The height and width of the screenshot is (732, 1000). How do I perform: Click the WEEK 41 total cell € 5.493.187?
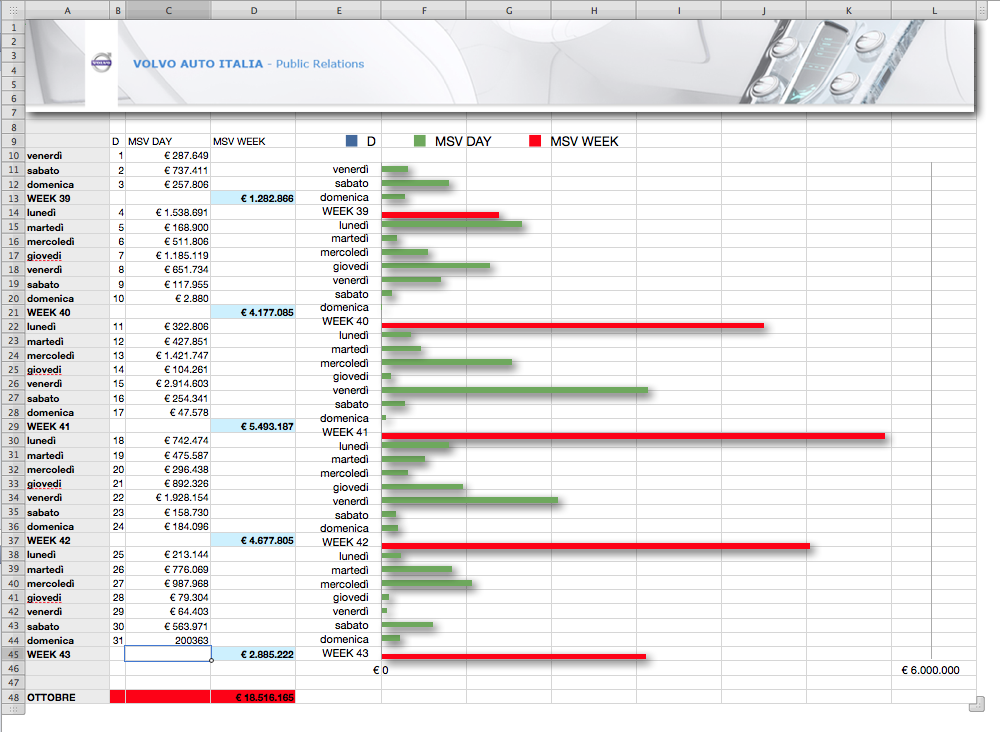click(253, 427)
